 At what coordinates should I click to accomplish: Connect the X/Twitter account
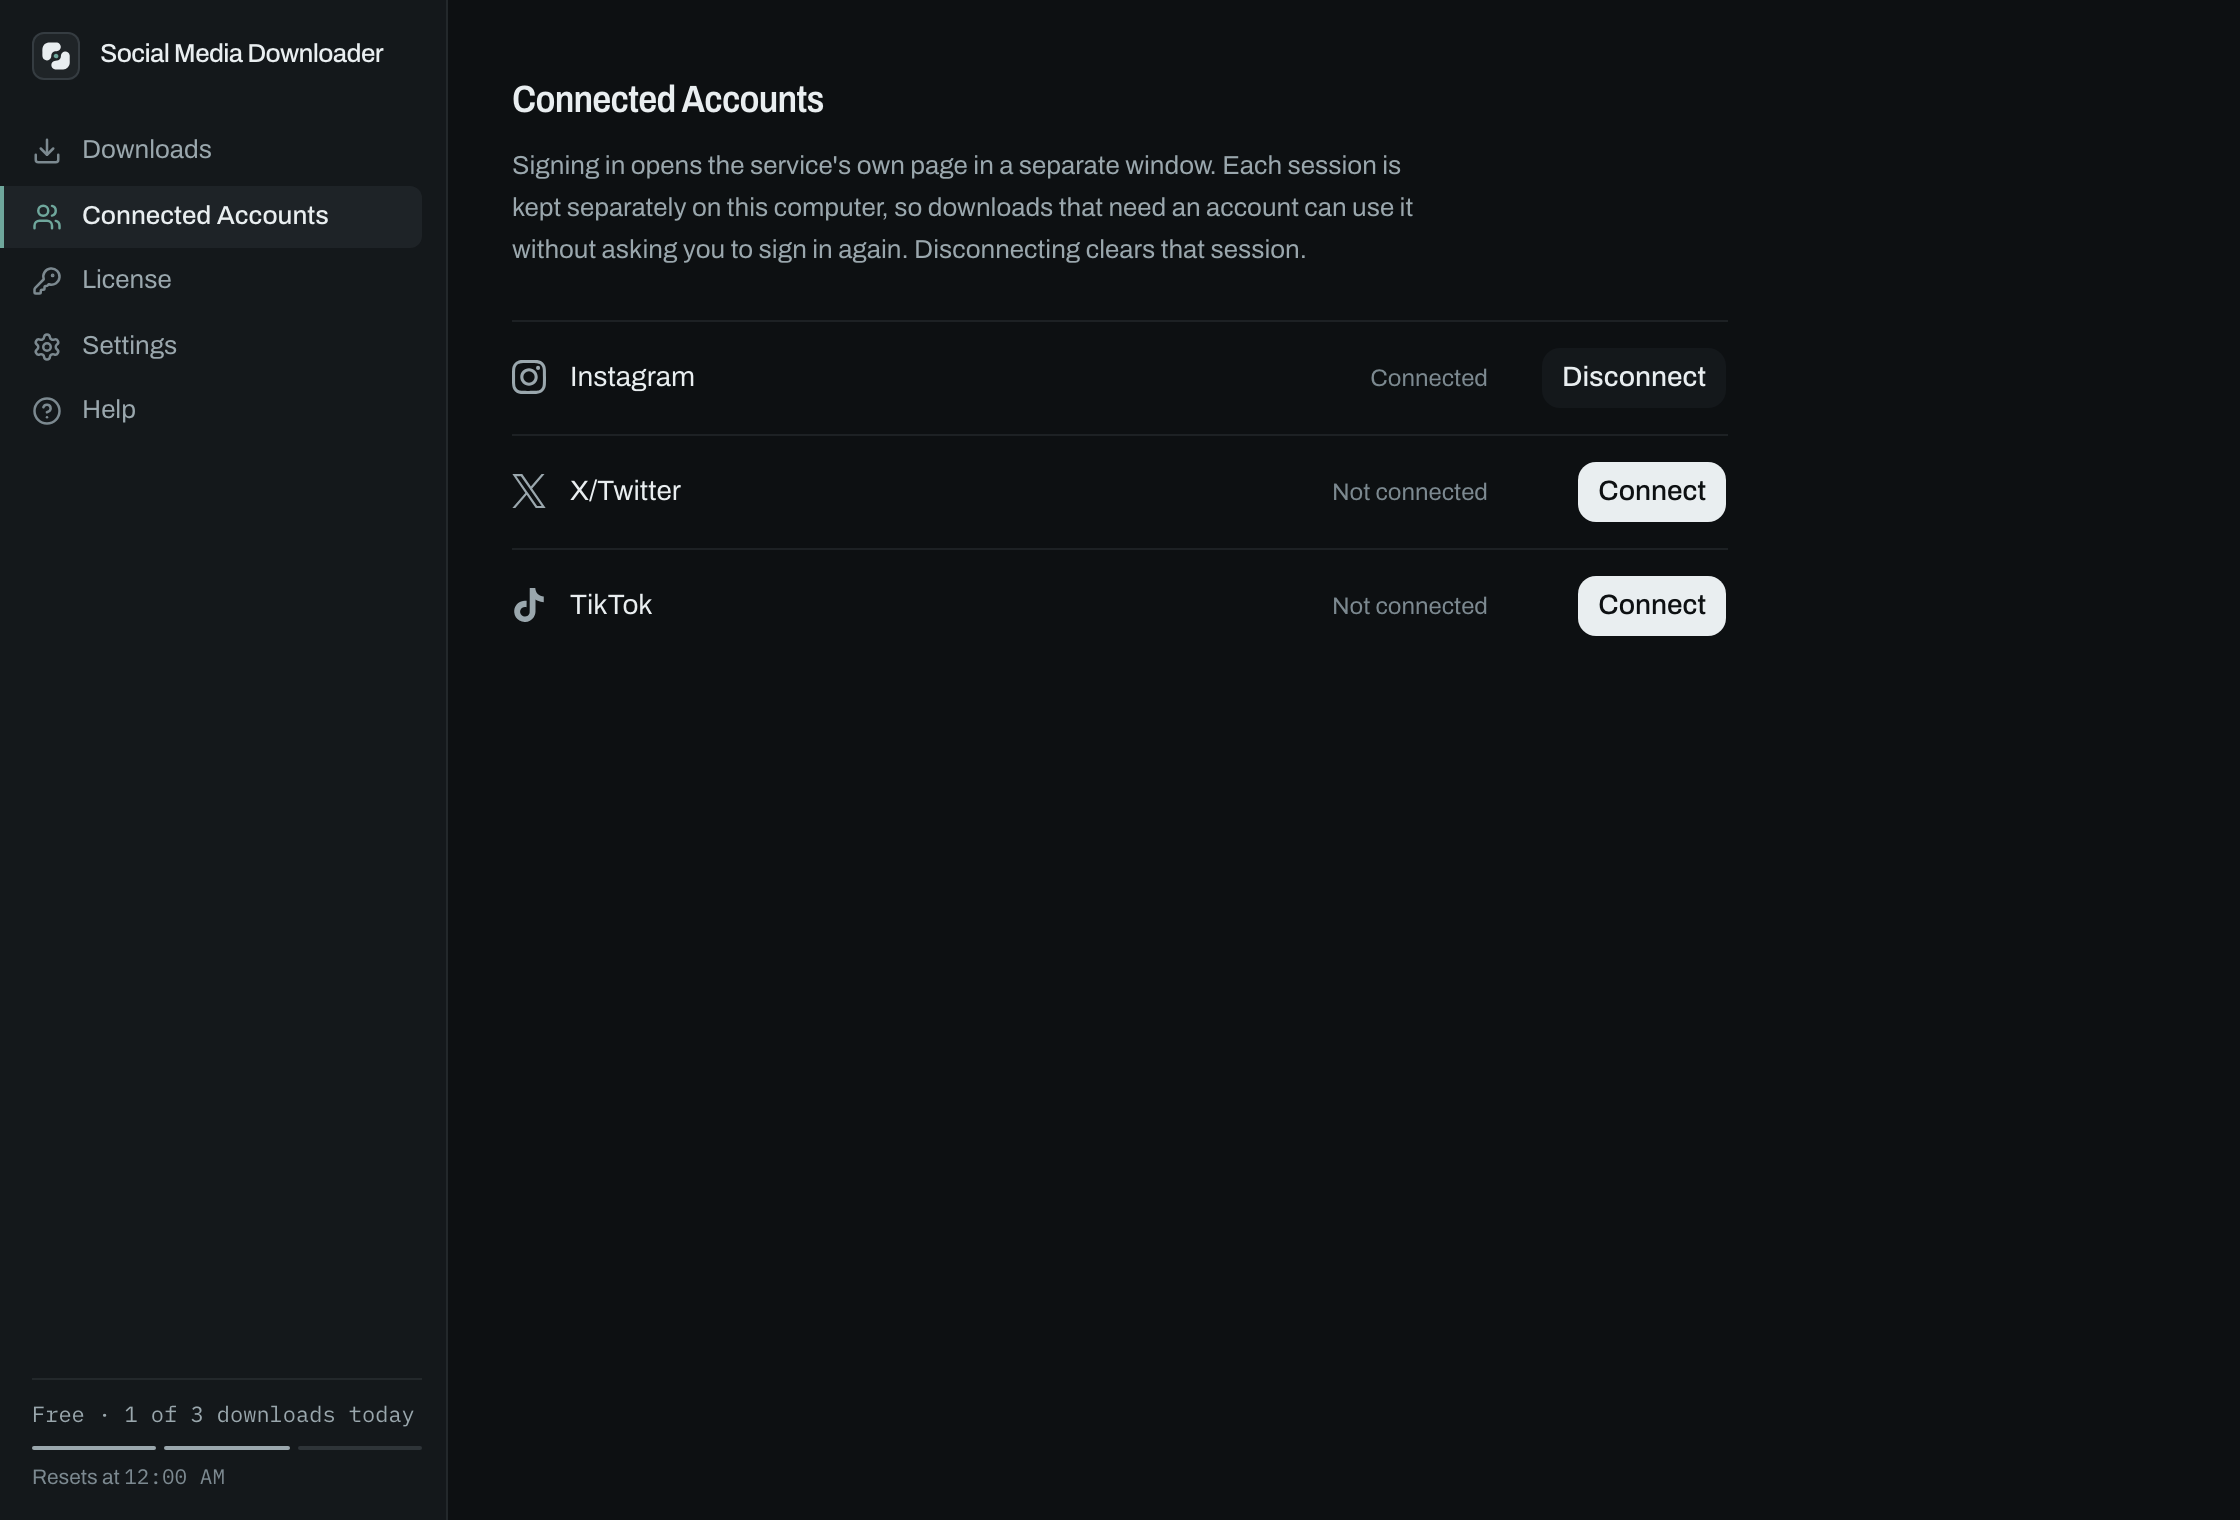(1652, 491)
